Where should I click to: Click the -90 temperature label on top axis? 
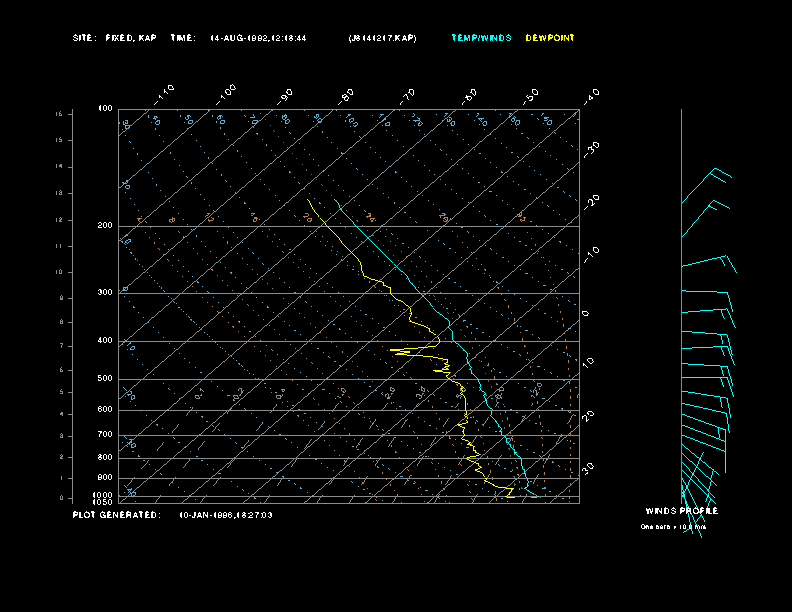tap(284, 97)
